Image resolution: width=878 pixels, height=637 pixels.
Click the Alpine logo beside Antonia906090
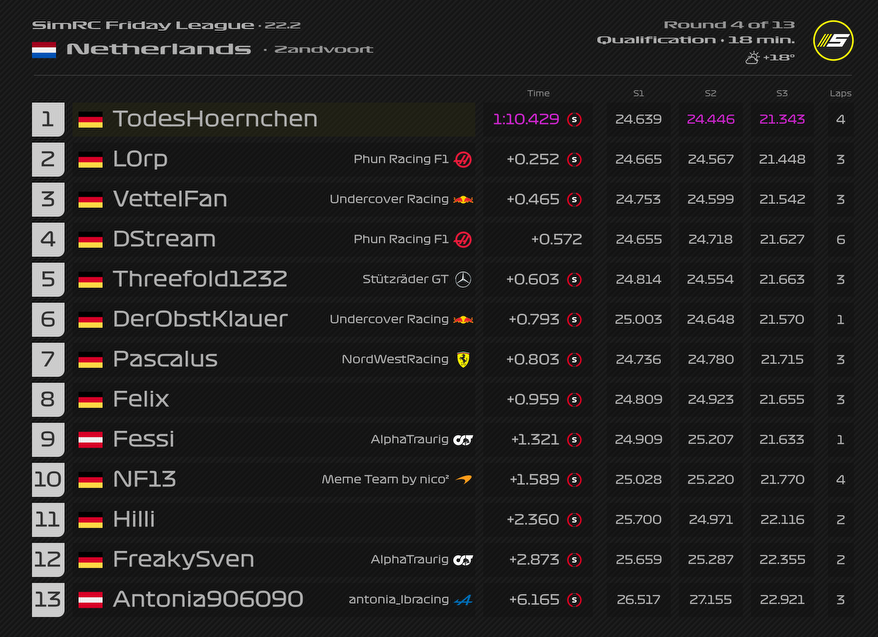click(x=463, y=599)
